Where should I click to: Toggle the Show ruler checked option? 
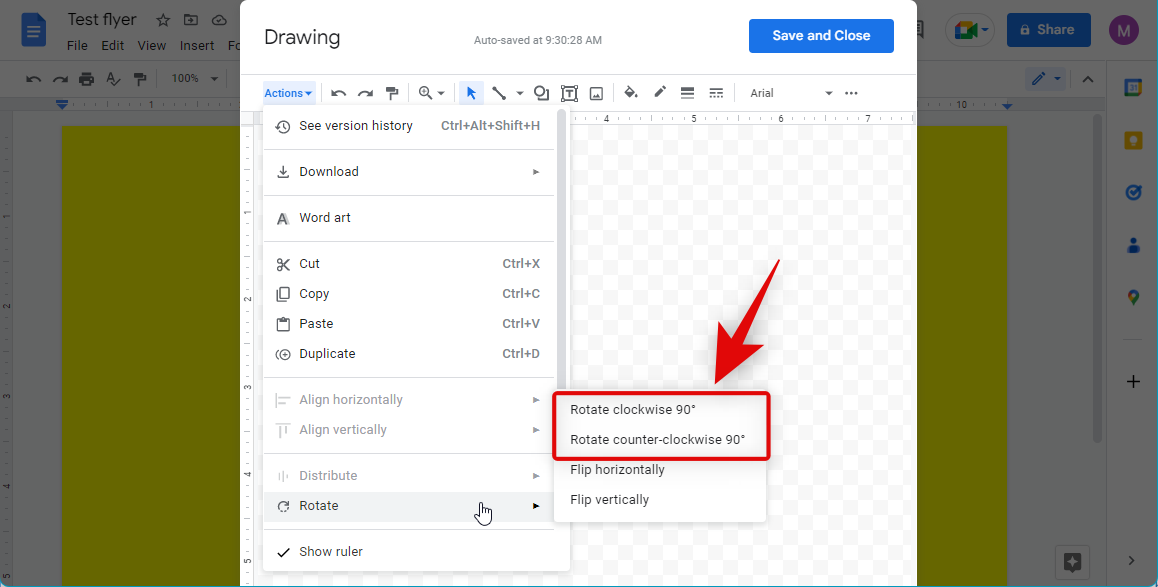(330, 552)
